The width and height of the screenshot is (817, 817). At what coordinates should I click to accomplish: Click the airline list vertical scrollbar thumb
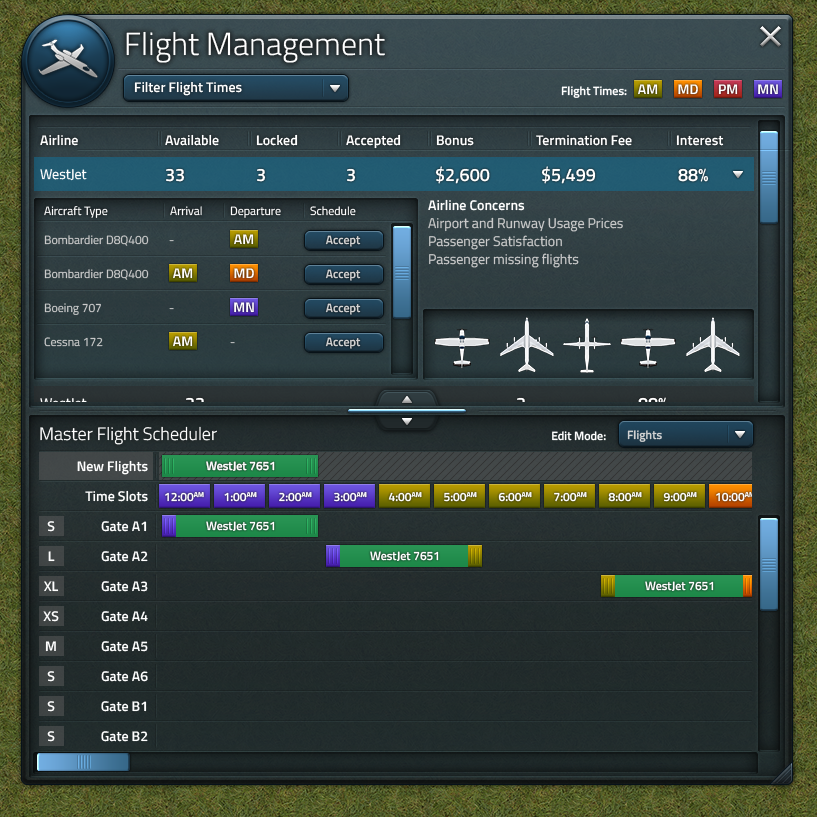tap(769, 177)
